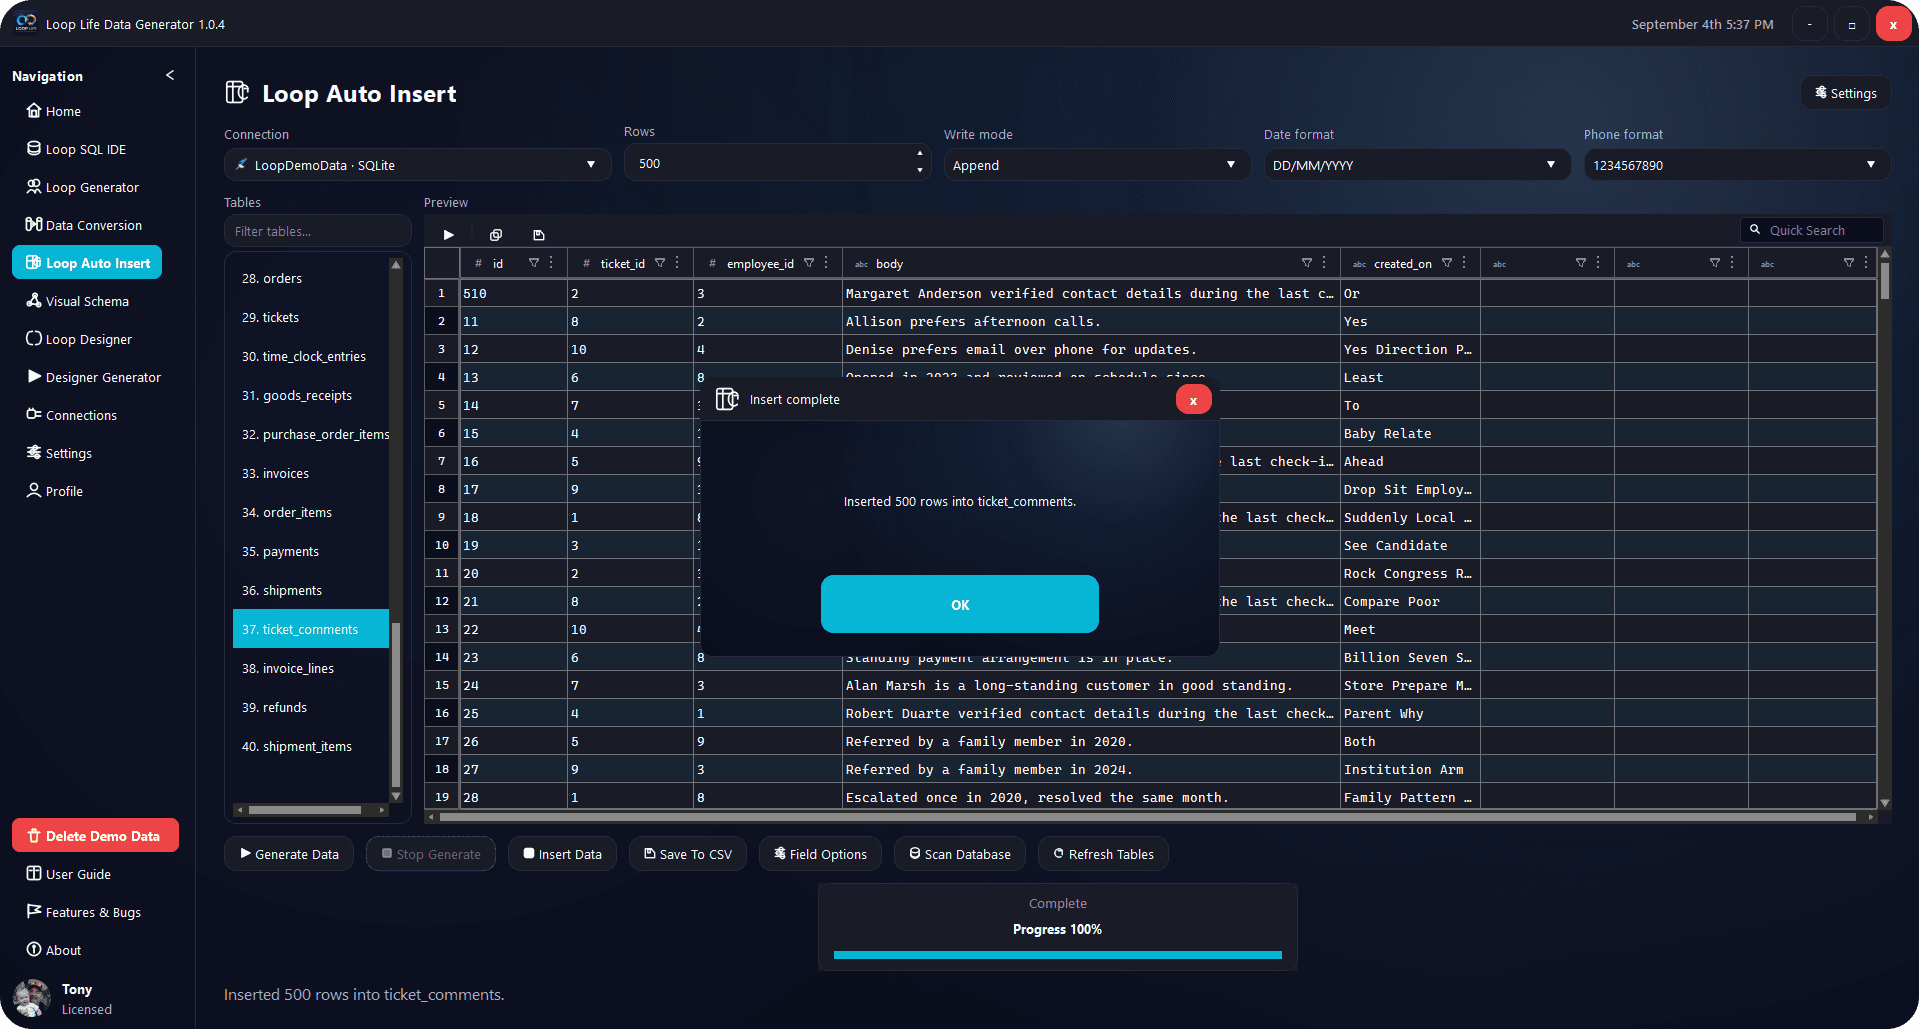This screenshot has height=1029, width=1919.
Task: Open filter for the id column
Action: 534,263
